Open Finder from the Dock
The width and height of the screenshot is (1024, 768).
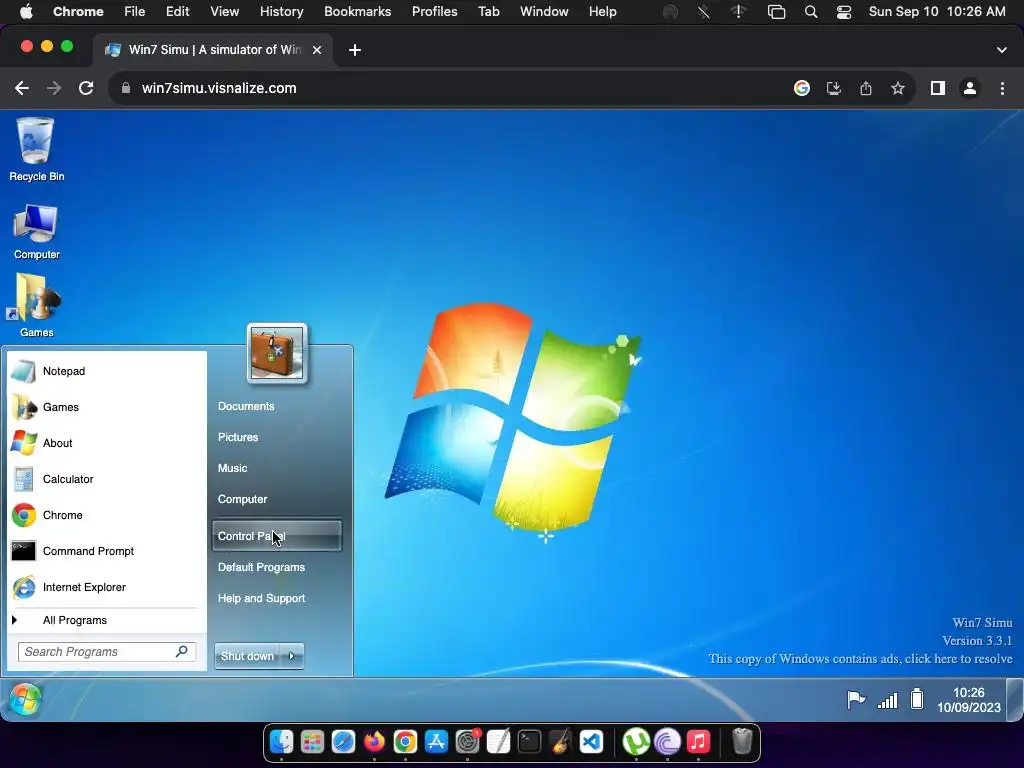(x=281, y=742)
